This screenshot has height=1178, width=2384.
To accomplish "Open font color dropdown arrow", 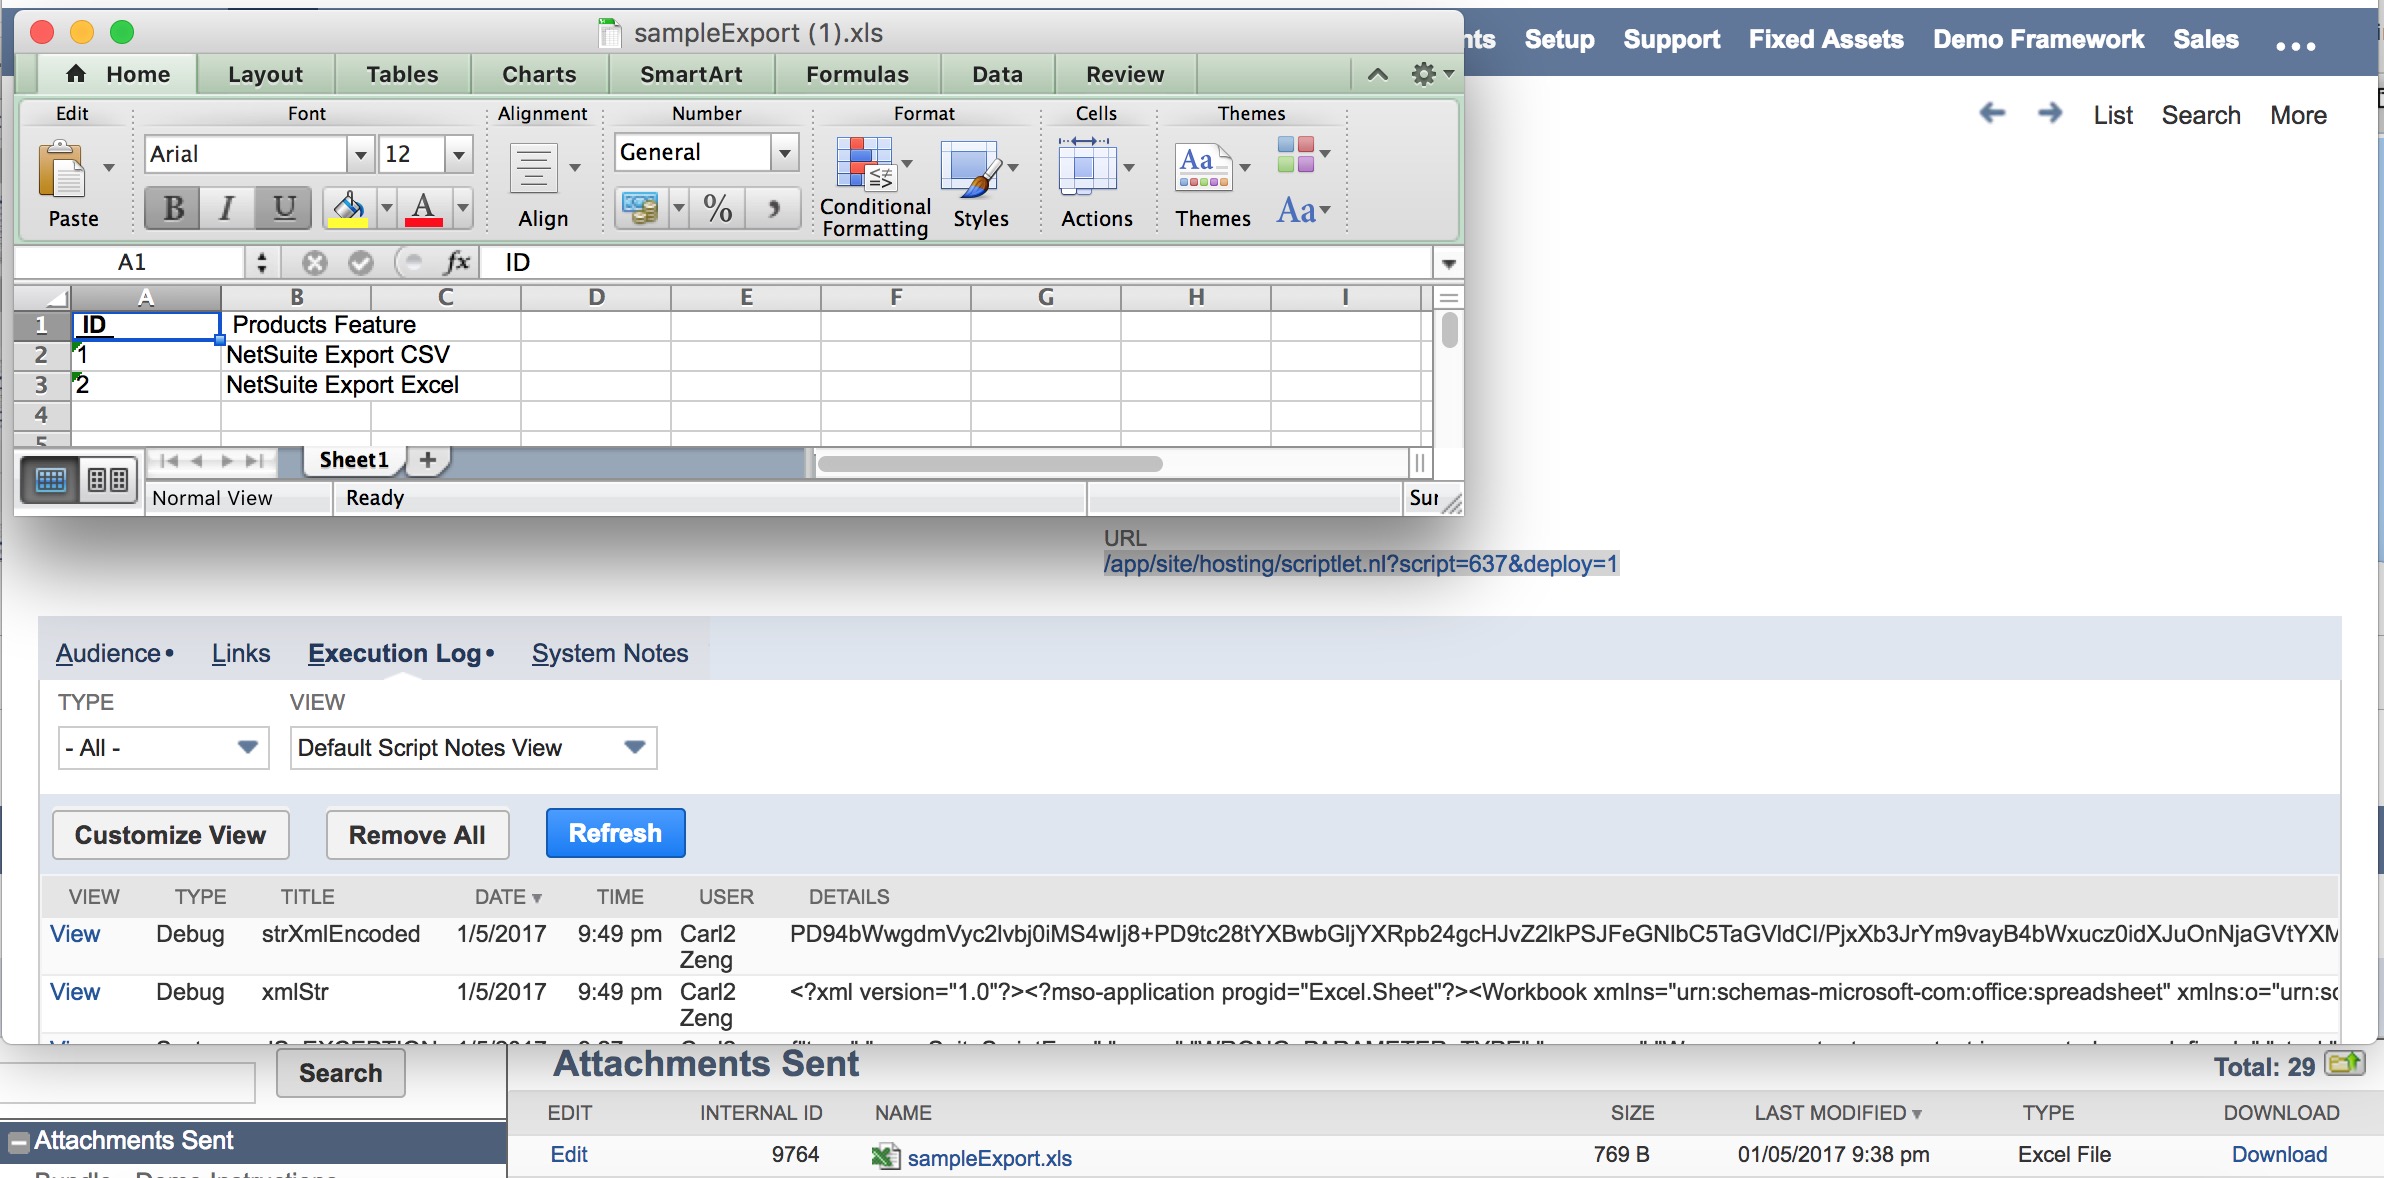I will point(463,208).
